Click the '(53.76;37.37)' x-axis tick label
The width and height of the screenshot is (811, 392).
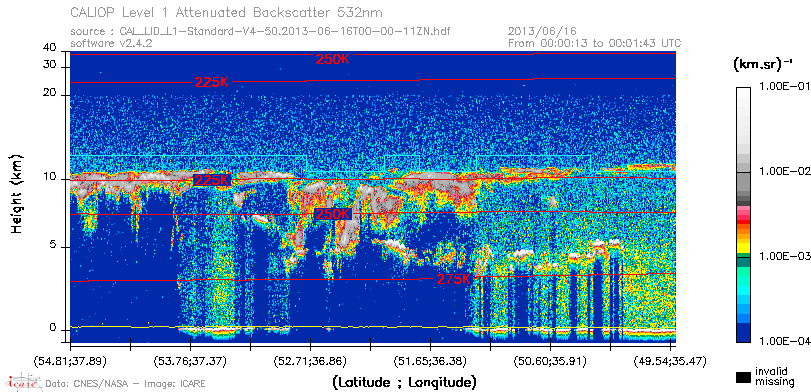[191, 360]
